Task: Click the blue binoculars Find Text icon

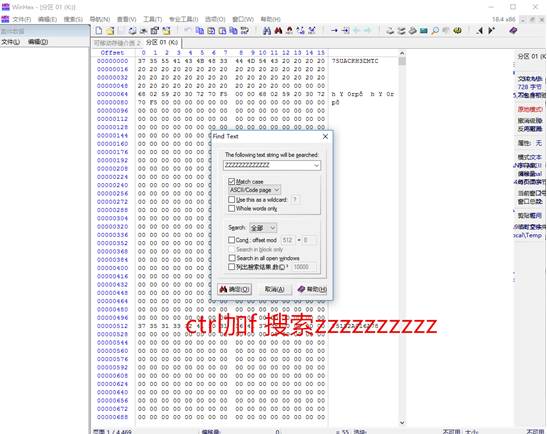Action: click(x=267, y=31)
